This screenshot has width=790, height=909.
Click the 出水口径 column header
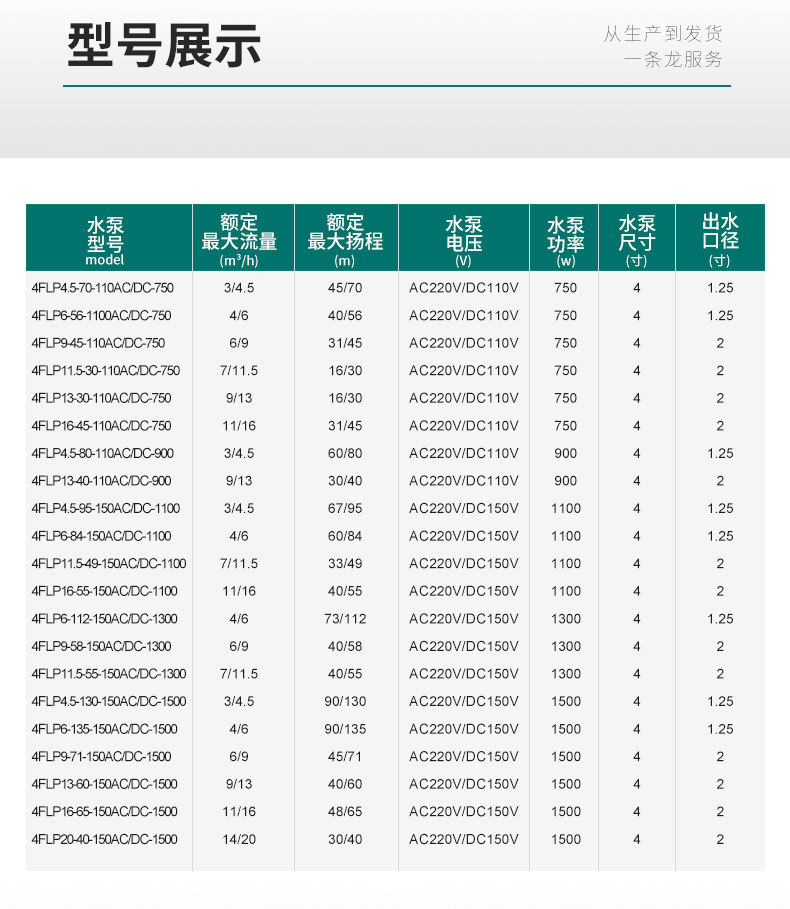point(720,240)
